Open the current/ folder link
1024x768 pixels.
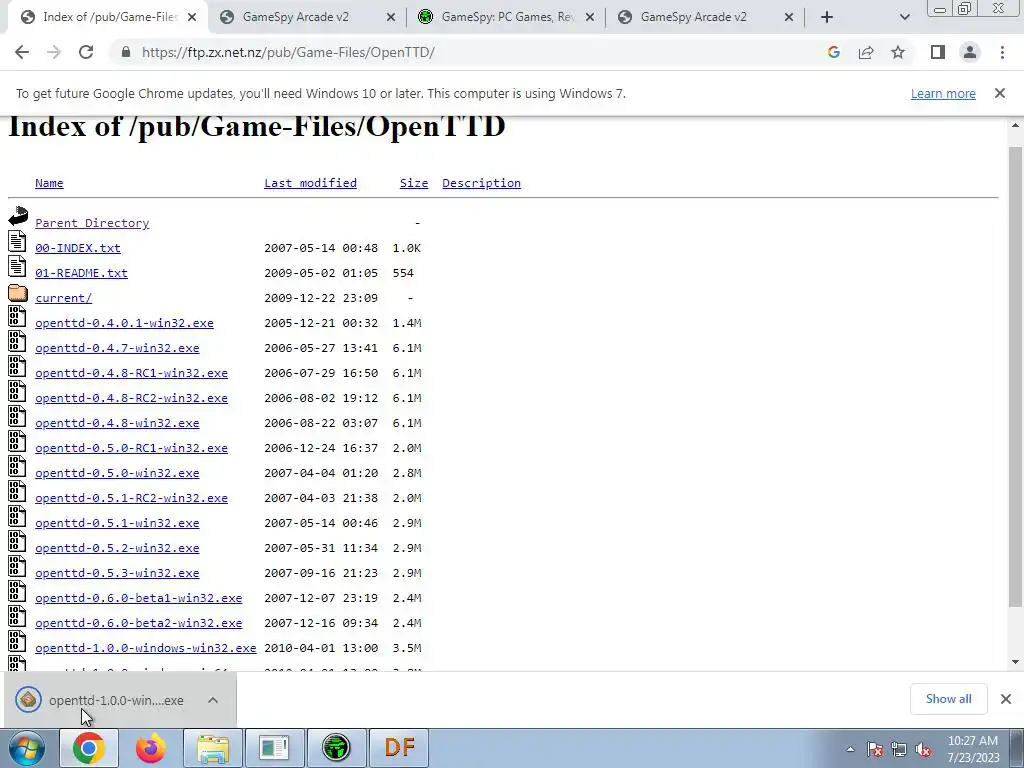click(x=63, y=298)
